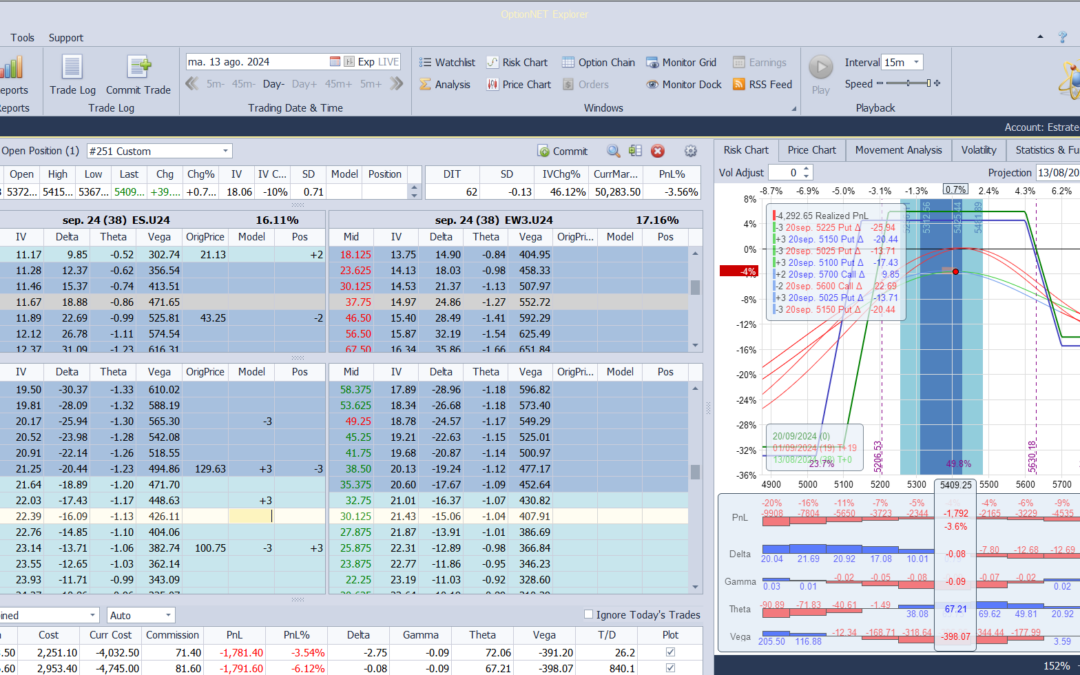The width and height of the screenshot is (1080, 675).
Task: Open position settings gear icon
Action: coord(690,151)
